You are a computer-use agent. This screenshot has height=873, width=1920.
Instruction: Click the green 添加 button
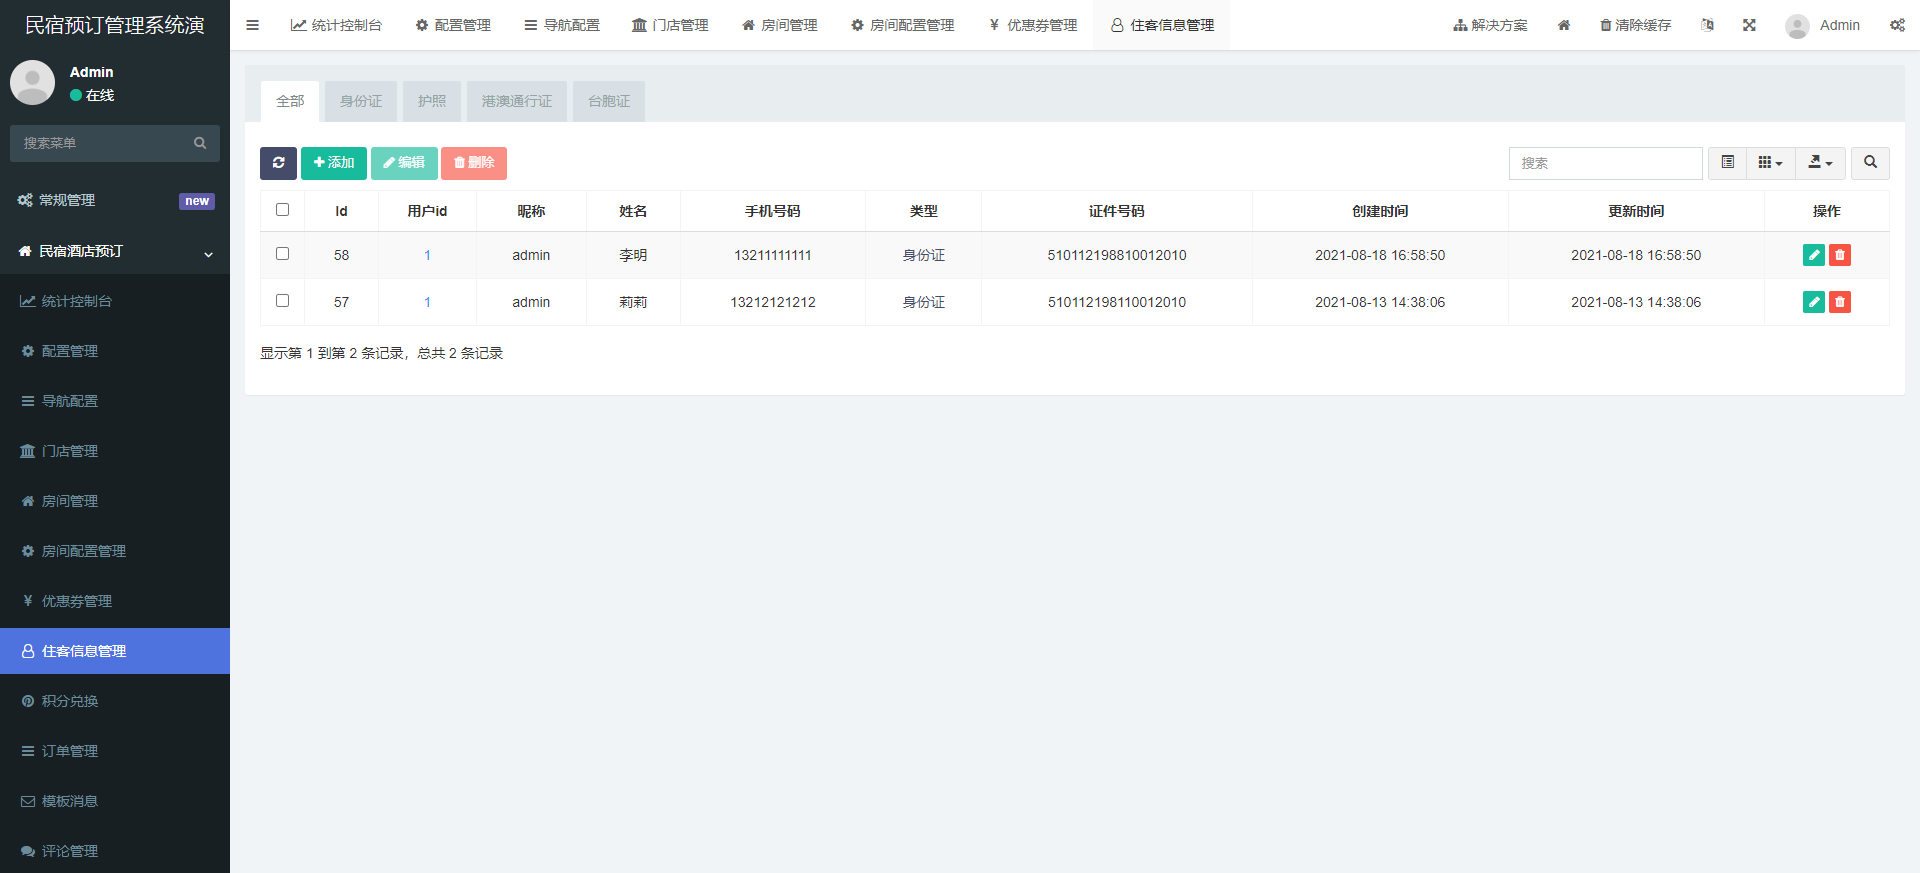coord(333,163)
